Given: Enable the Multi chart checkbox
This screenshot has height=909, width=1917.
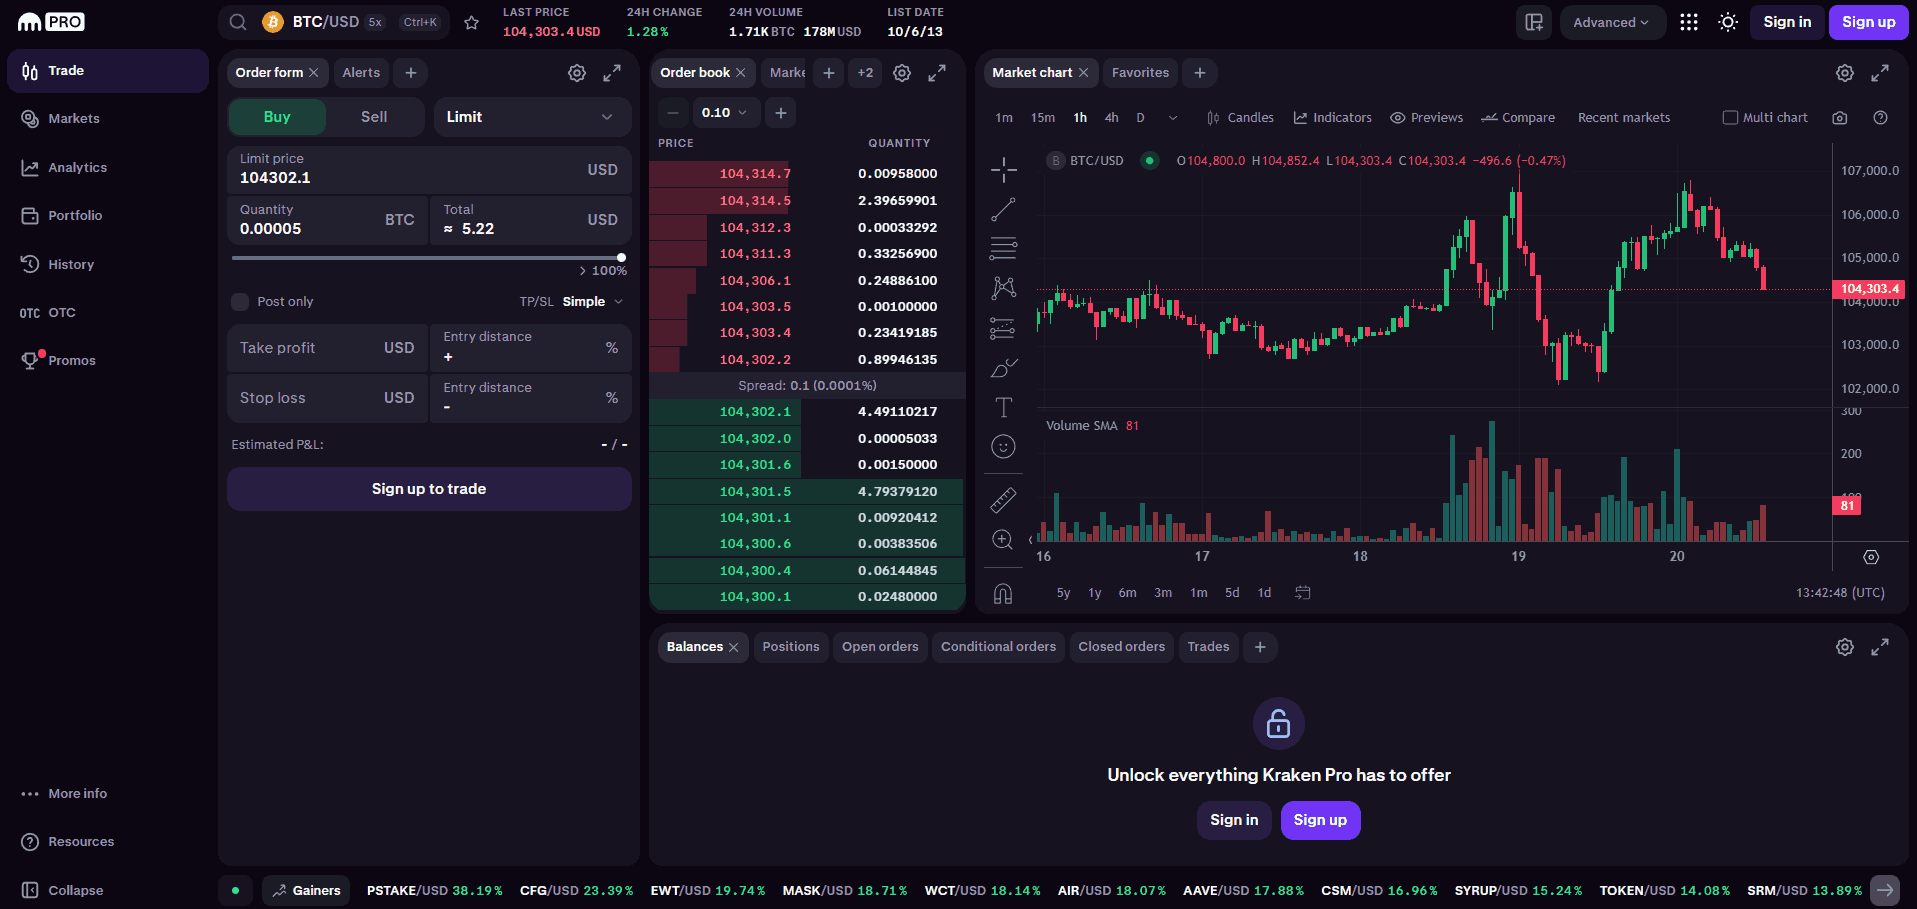Looking at the screenshot, I should 1729,117.
